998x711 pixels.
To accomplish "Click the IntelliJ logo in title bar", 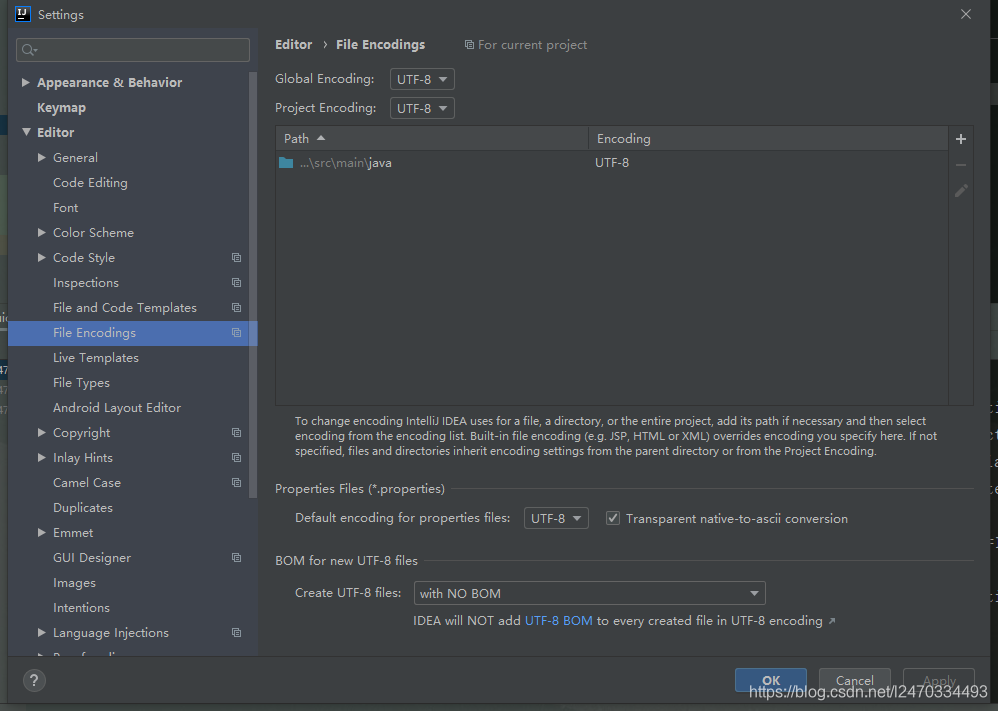I will tap(23, 14).
